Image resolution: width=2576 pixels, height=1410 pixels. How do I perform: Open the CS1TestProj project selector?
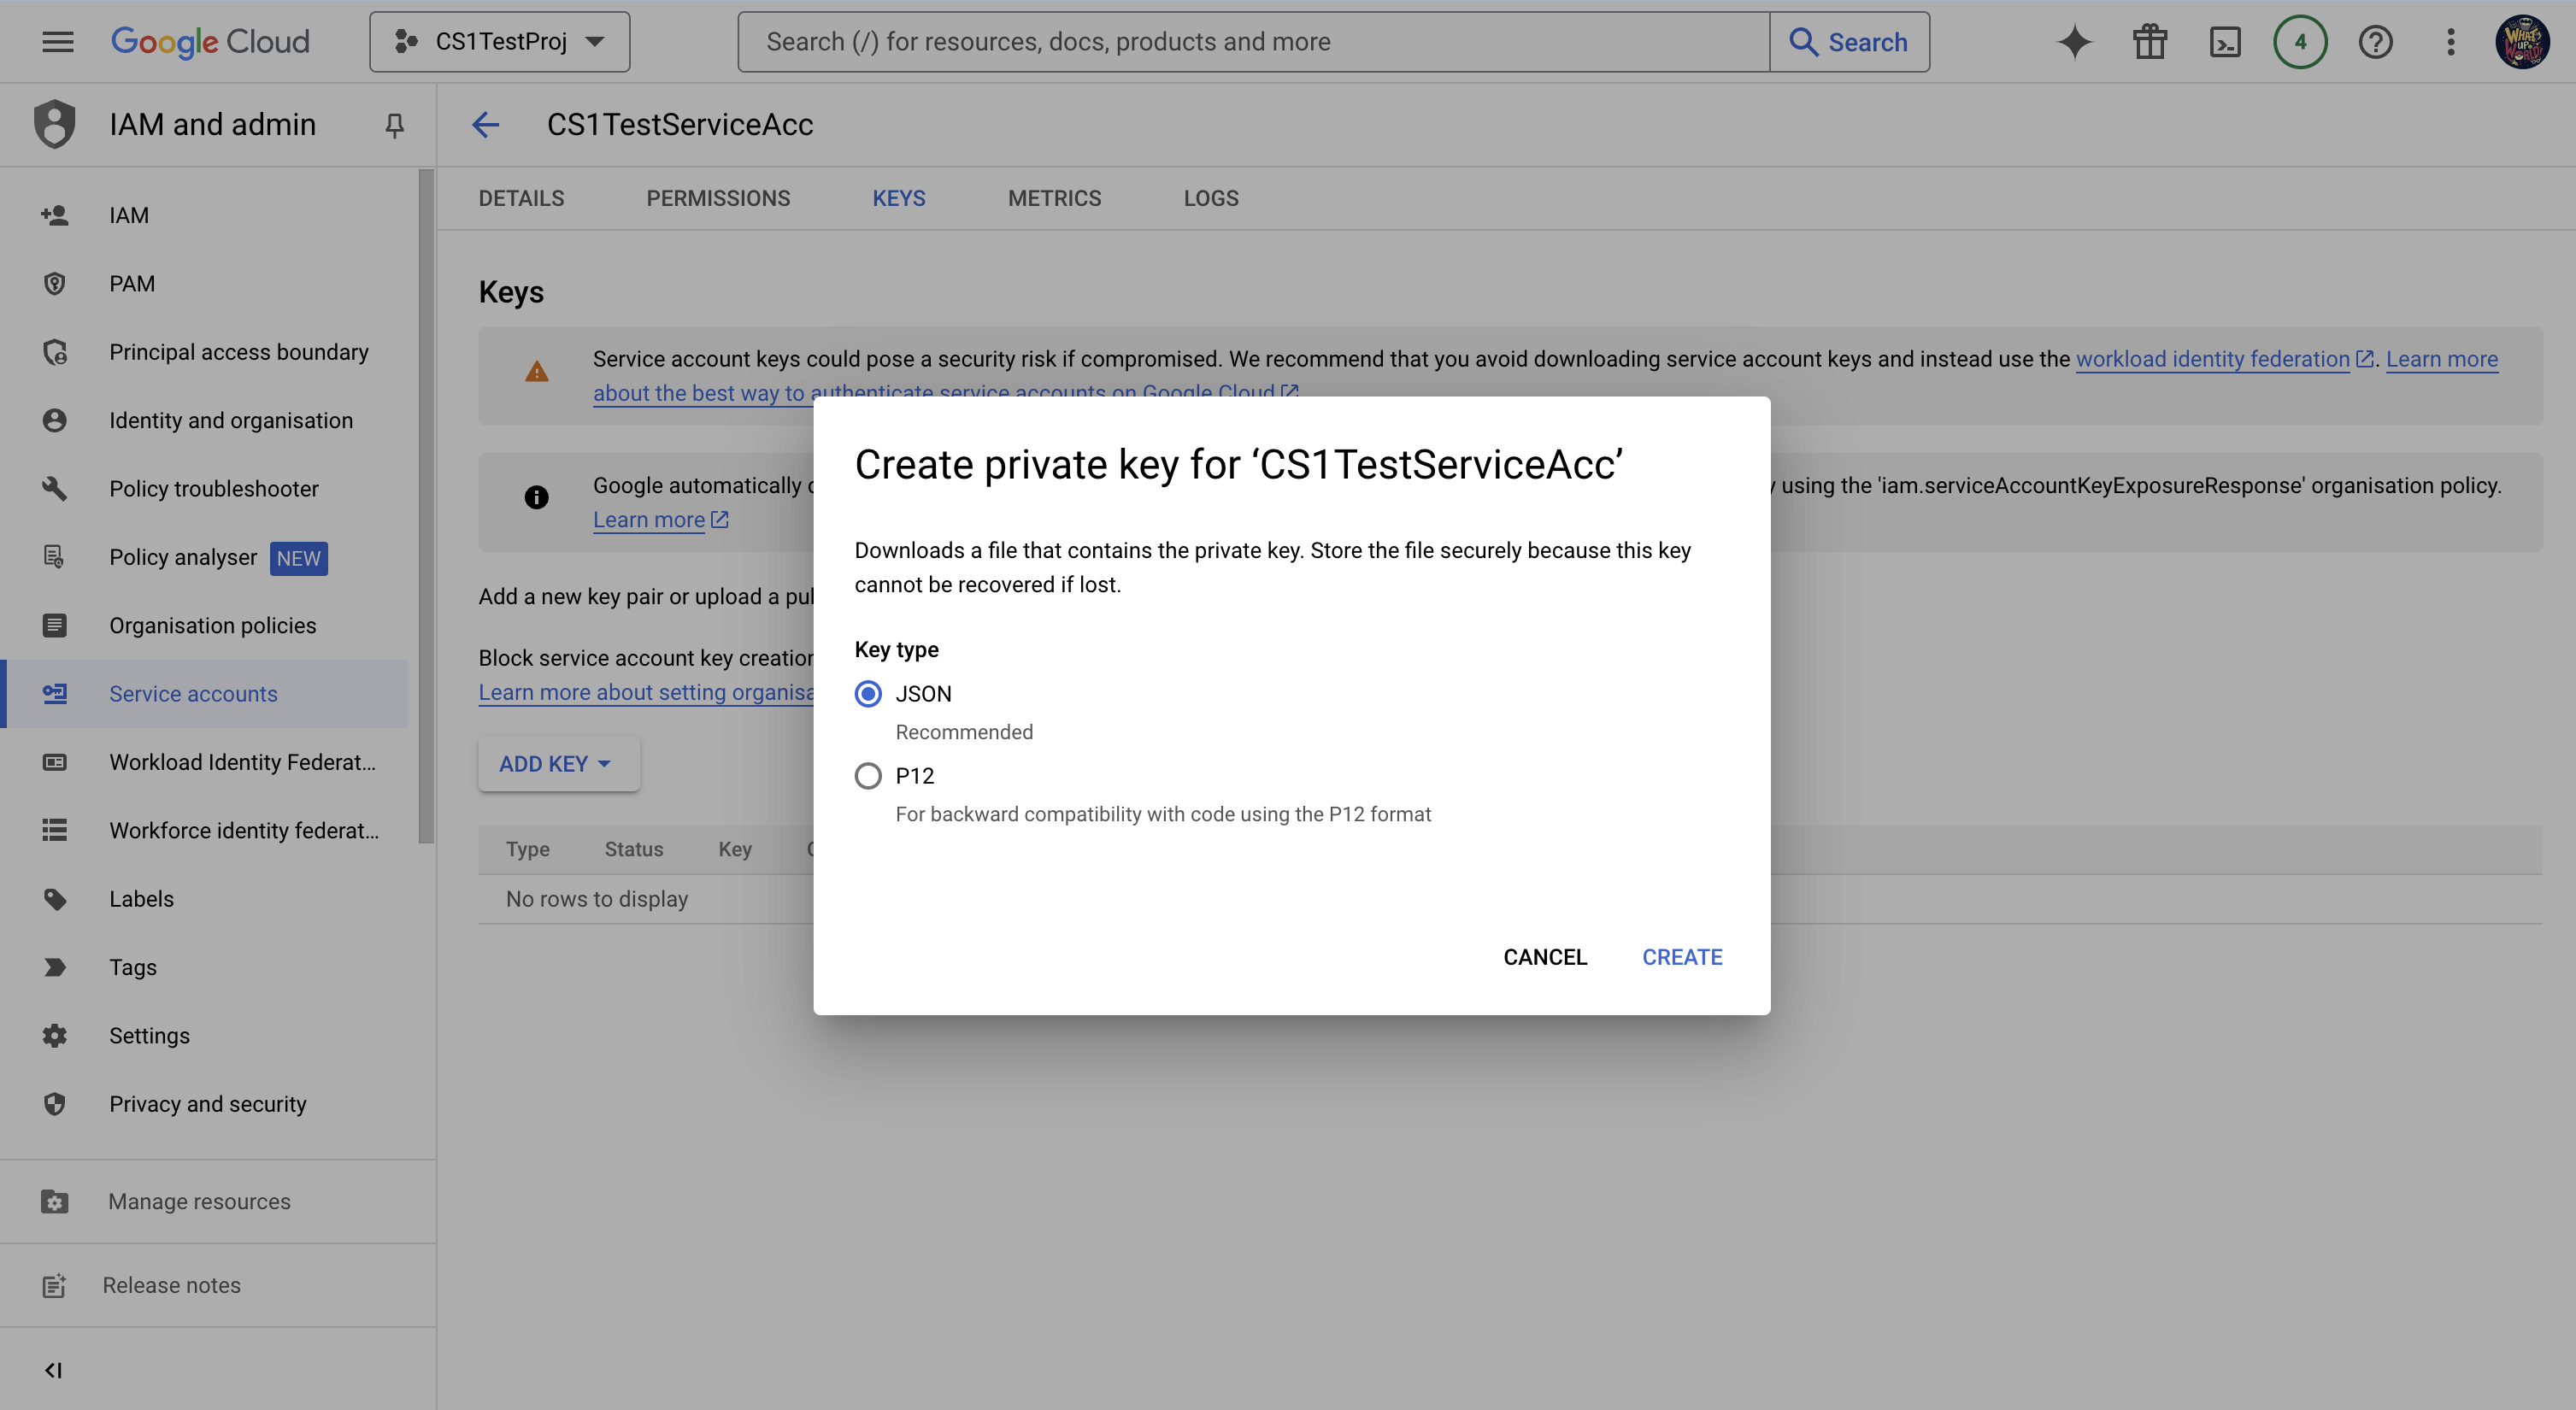500,42
